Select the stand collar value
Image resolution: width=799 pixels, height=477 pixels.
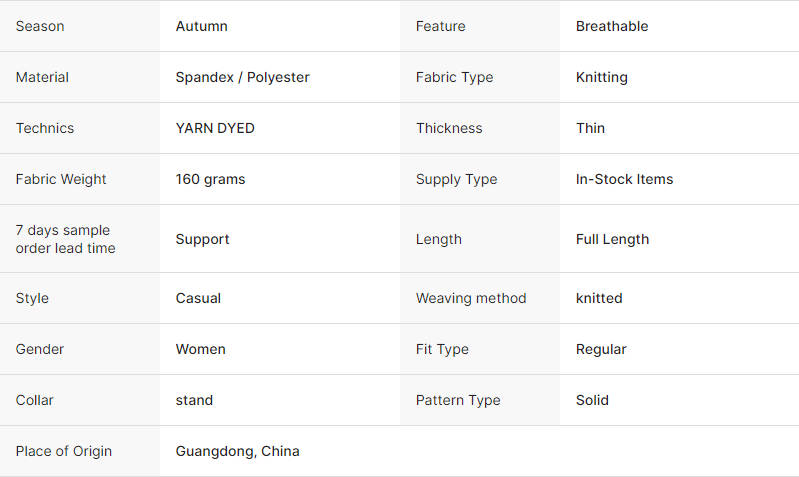(194, 400)
